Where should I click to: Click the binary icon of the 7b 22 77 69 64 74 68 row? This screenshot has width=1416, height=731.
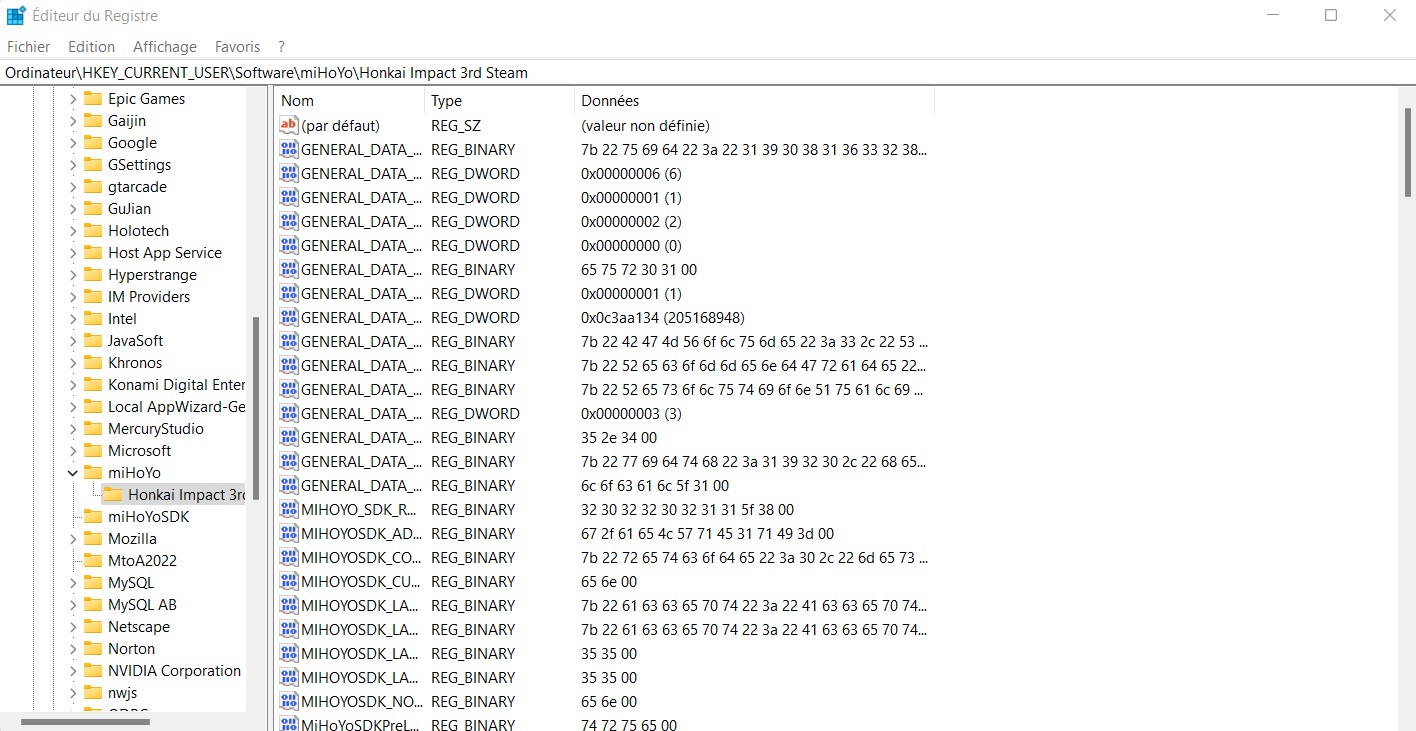click(289, 462)
